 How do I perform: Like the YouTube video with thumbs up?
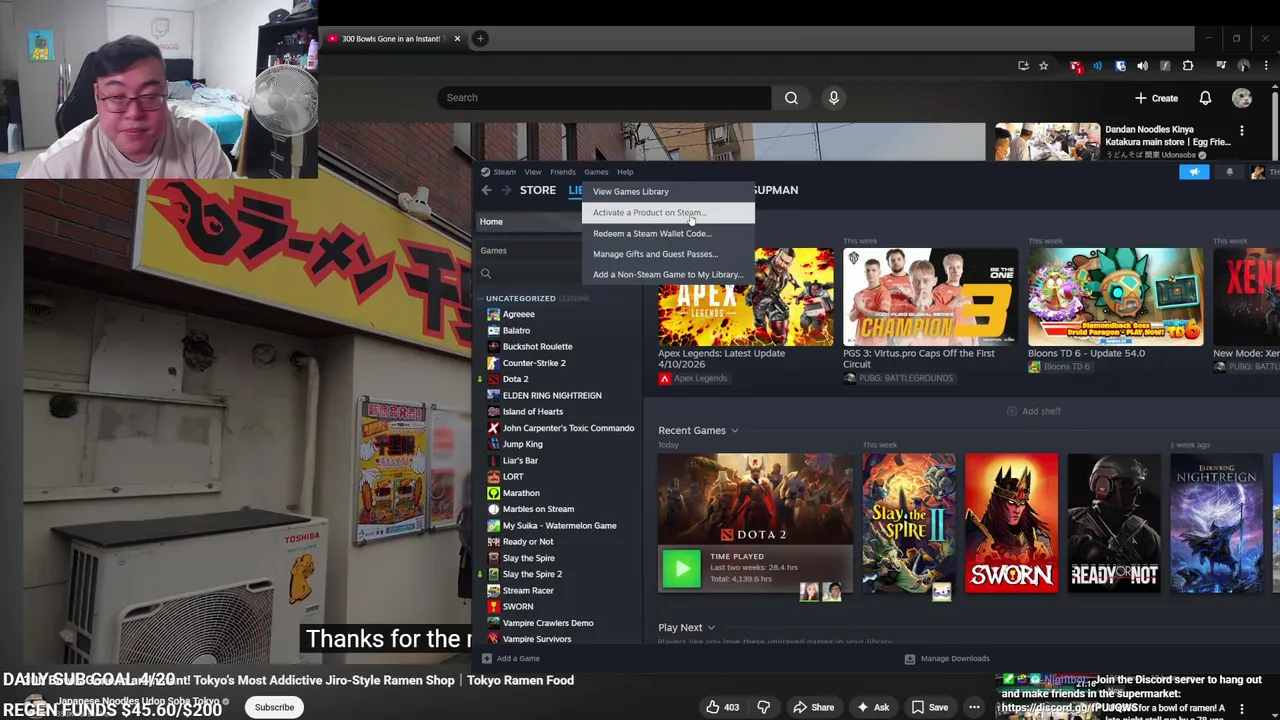pos(722,707)
